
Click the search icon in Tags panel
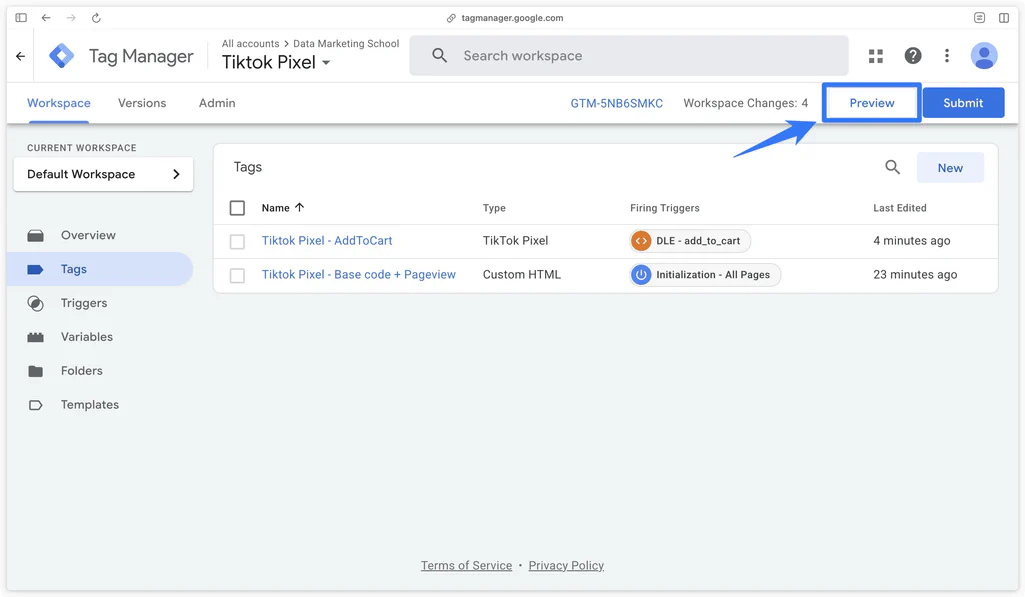tap(892, 167)
